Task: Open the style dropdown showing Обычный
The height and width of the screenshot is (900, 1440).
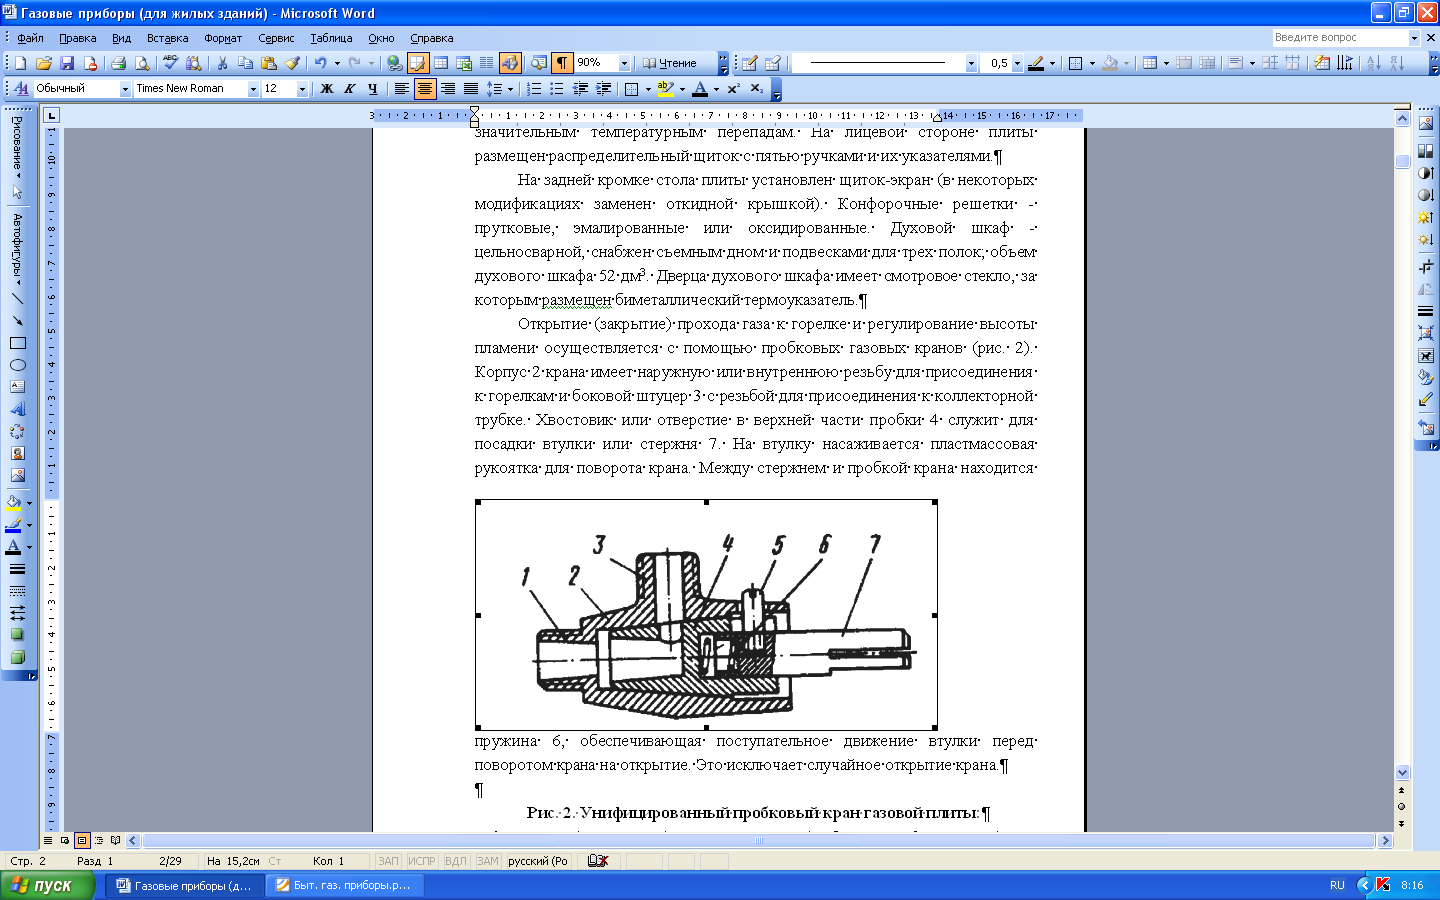Action: coord(125,89)
